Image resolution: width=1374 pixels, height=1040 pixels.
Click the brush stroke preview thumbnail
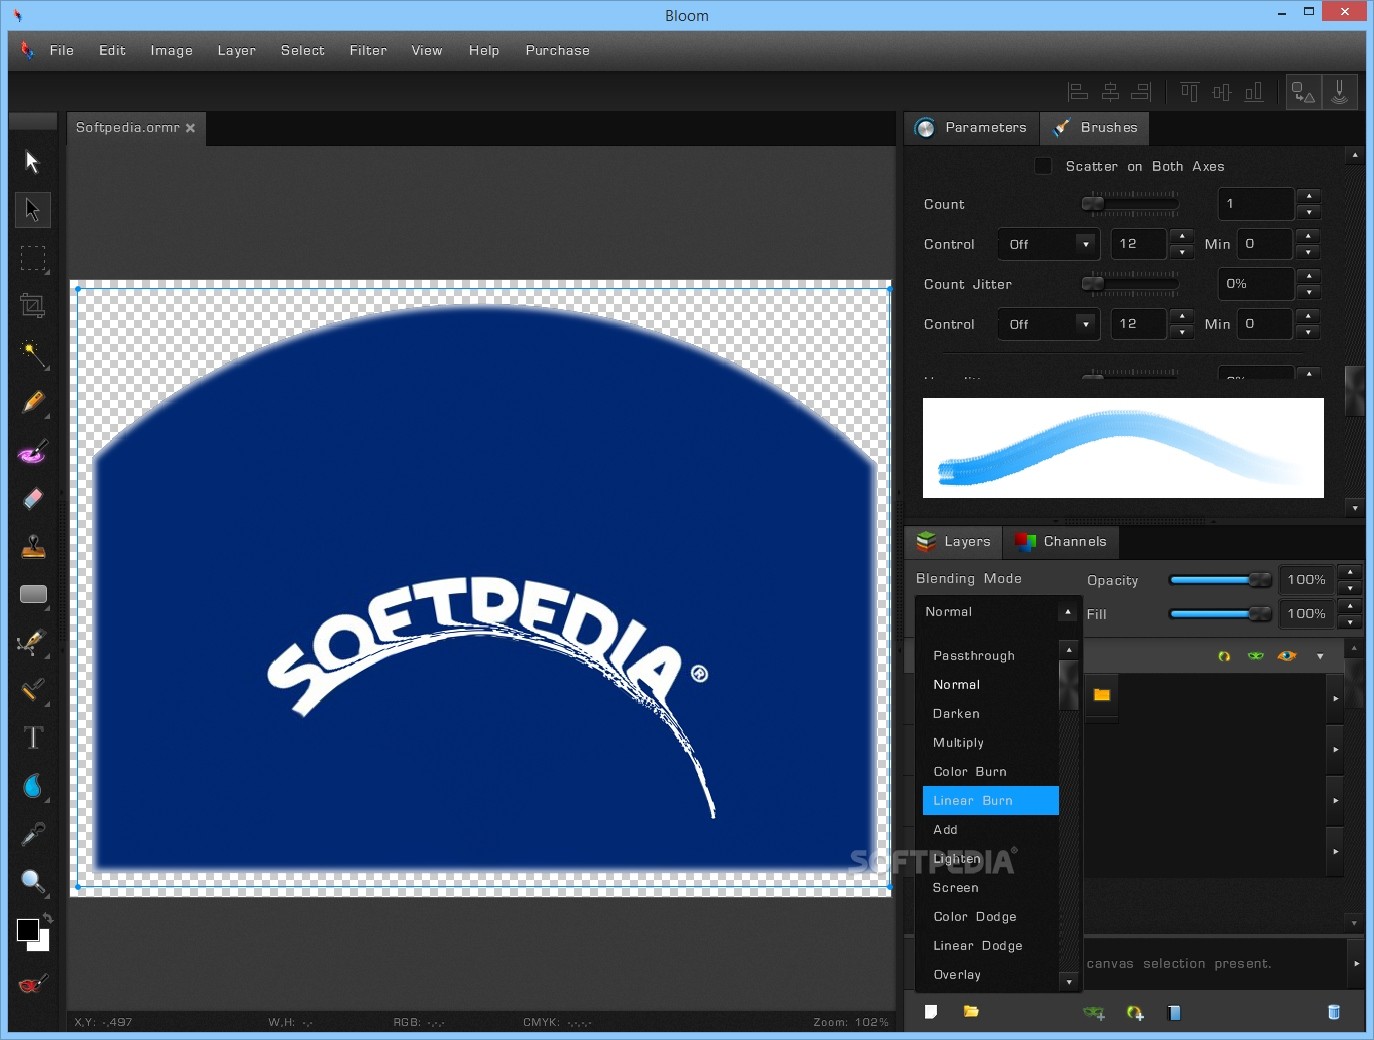click(x=1123, y=448)
